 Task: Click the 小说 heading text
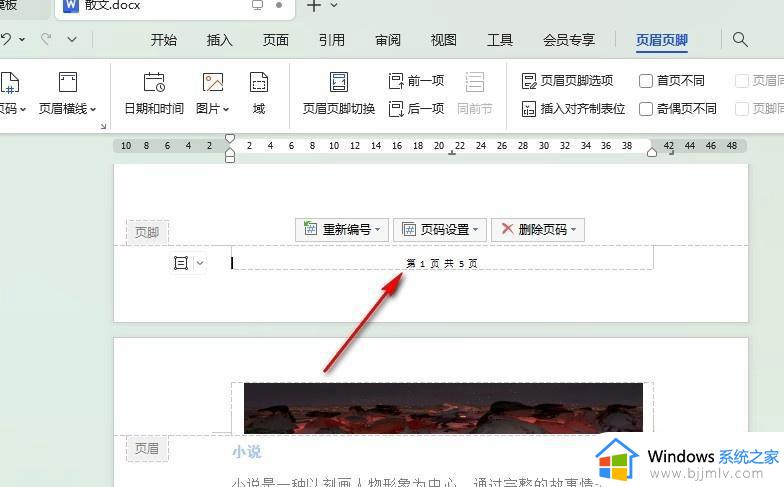pyautogui.click(x=246, y=452)
